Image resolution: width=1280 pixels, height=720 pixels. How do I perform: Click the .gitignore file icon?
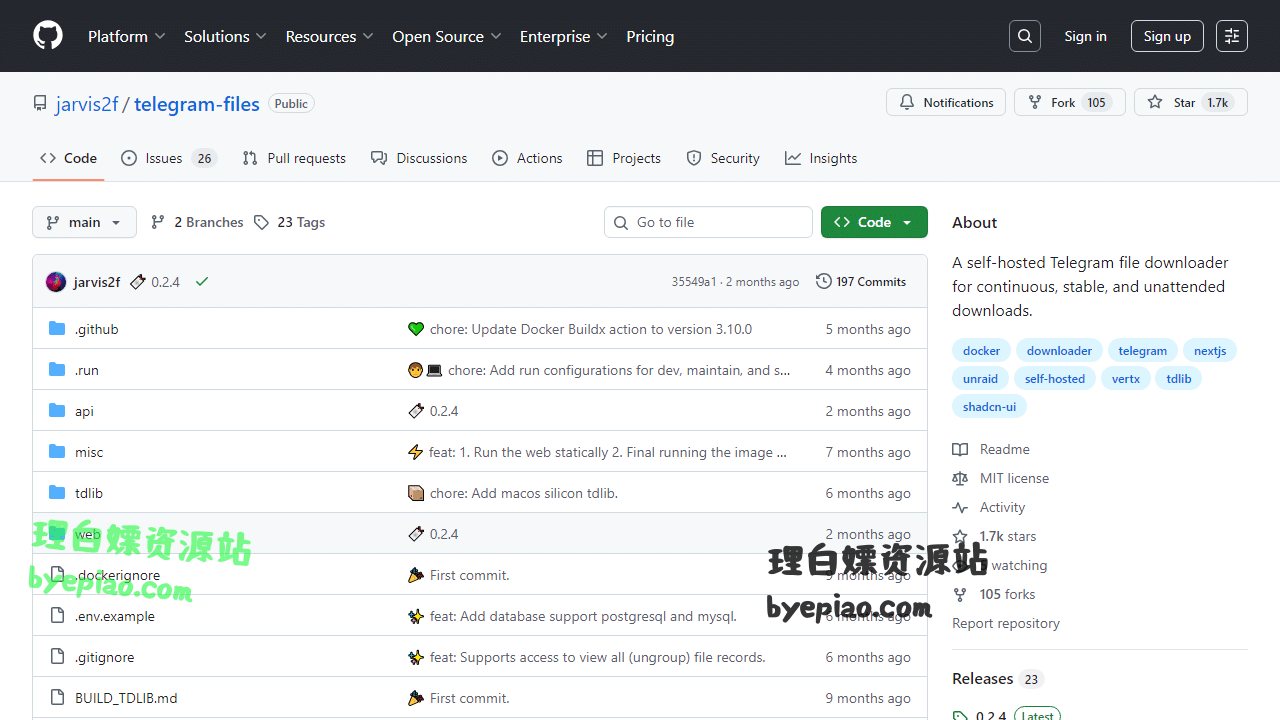click(x=57, y=657)
